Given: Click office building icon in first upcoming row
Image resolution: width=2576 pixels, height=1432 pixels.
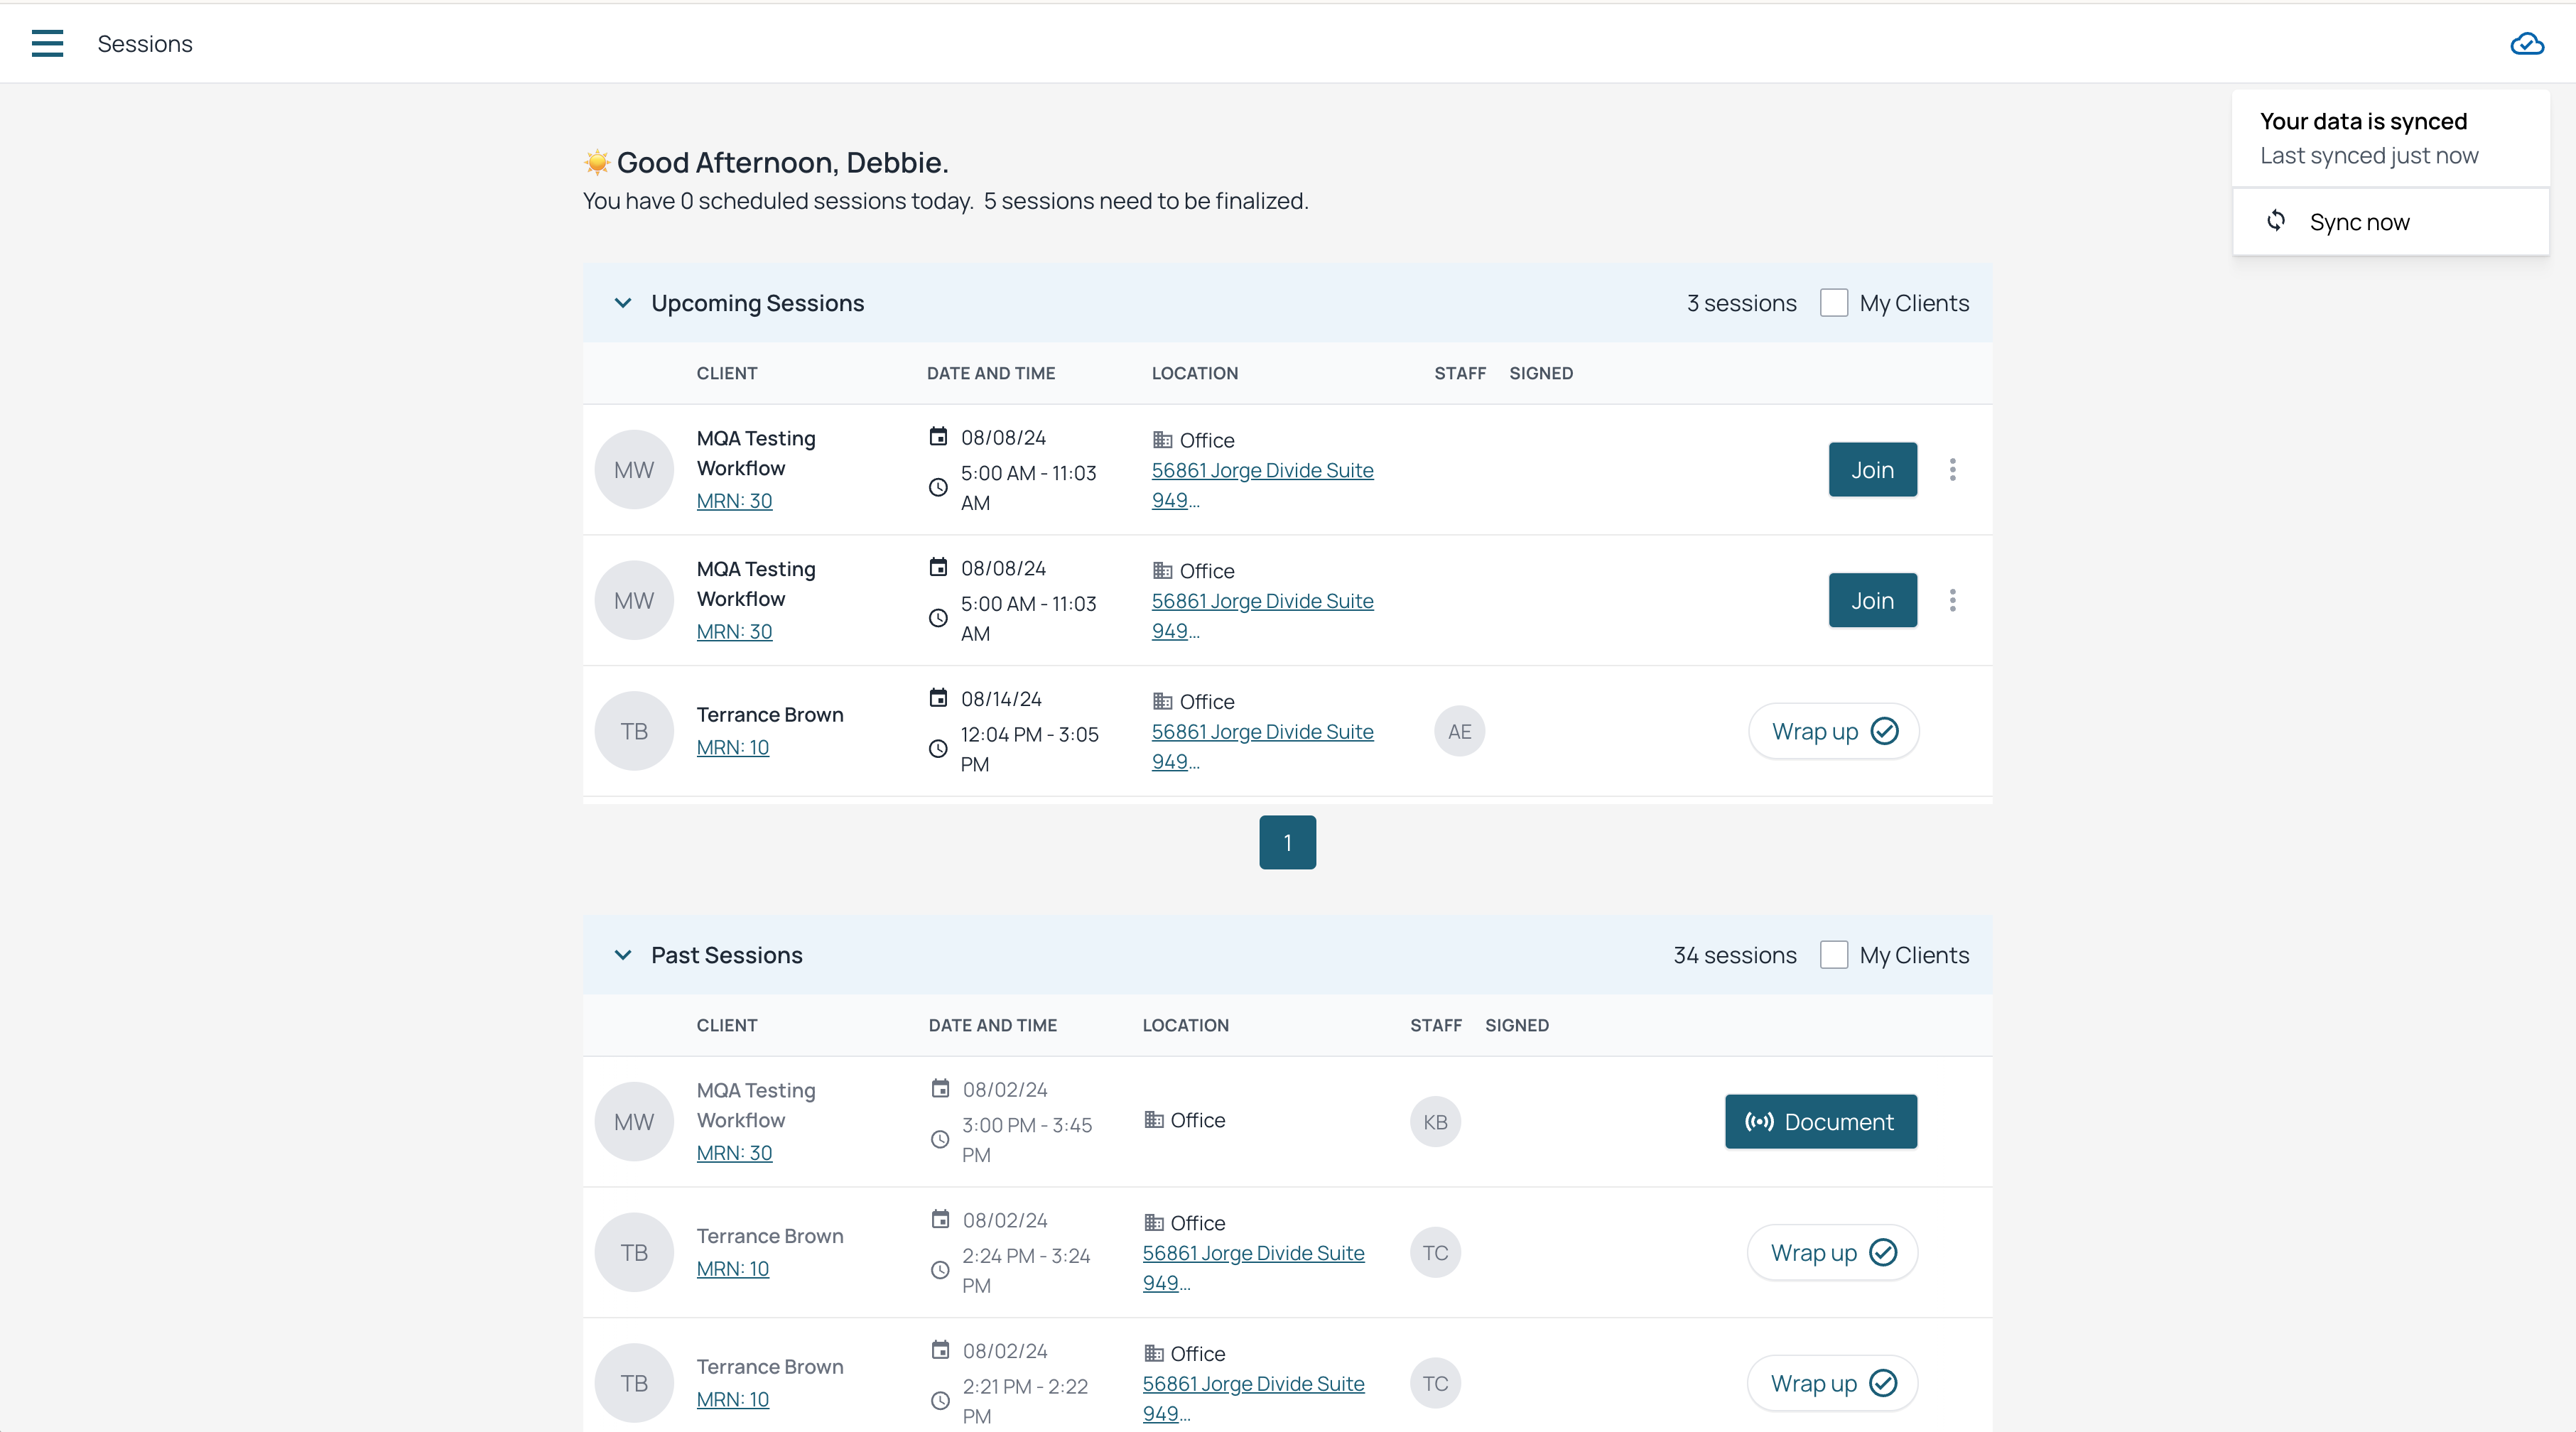Looking at the screenshot, I should tap(1162, 440).
